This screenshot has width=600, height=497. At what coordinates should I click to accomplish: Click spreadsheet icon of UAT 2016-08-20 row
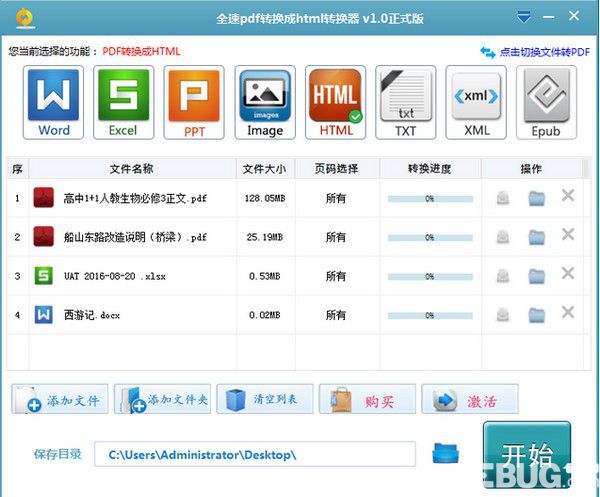(x=44, y=275)
